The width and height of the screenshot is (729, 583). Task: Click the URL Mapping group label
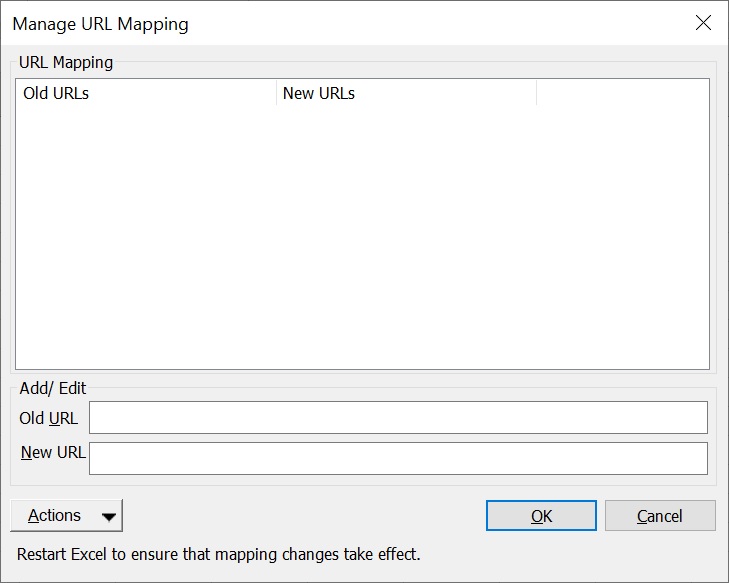(x=66, y=62)
